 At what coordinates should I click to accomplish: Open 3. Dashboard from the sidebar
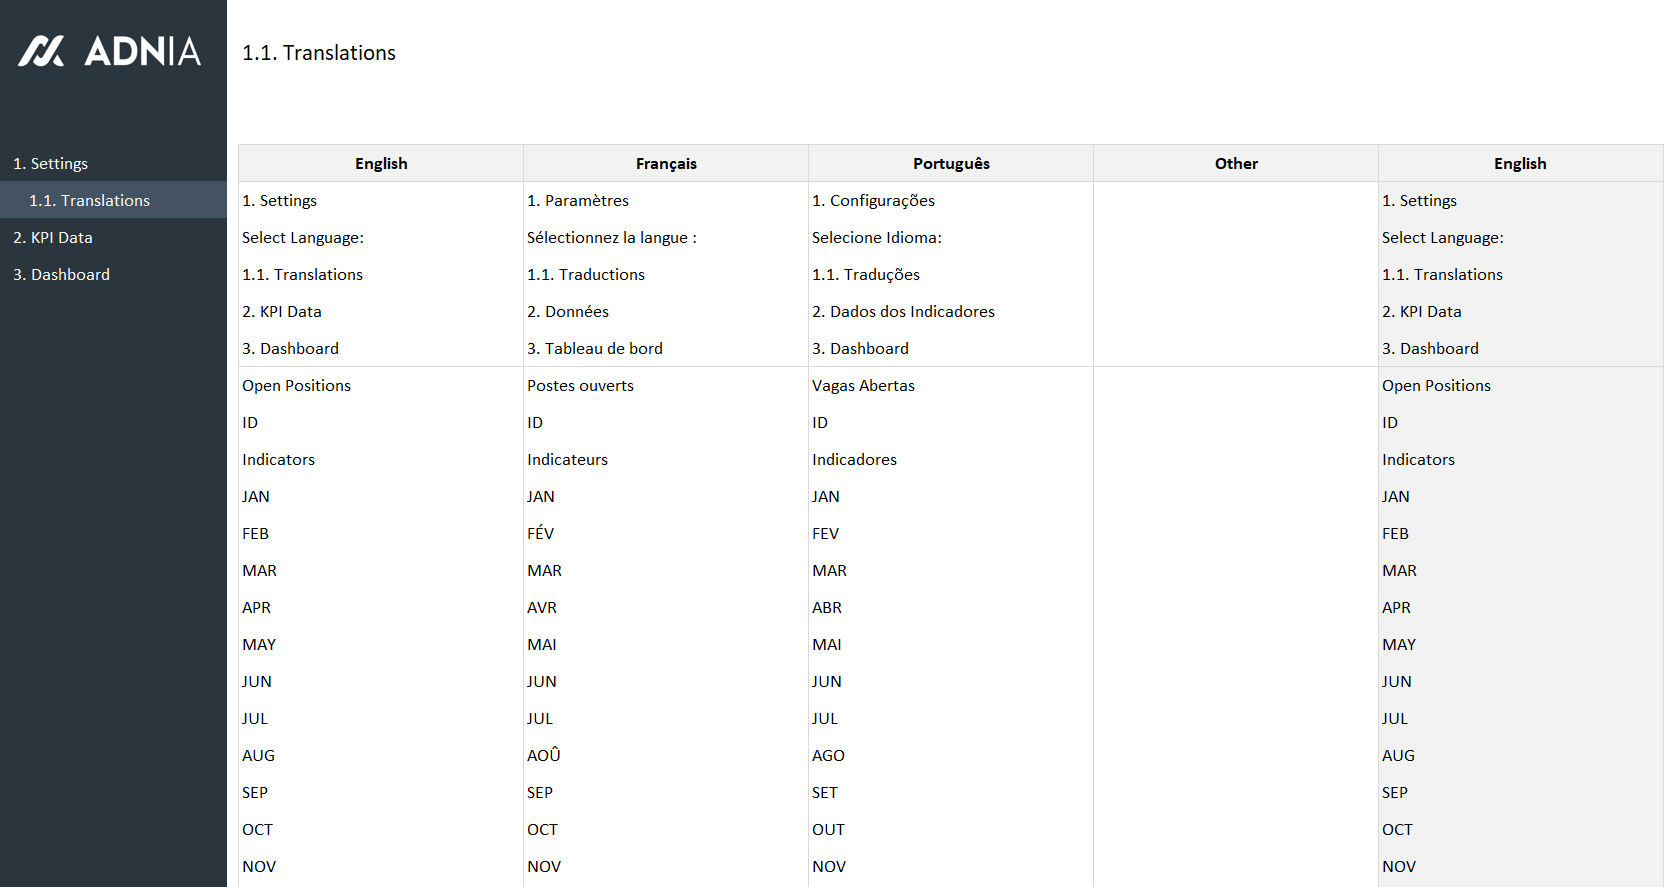click(61, 275)
